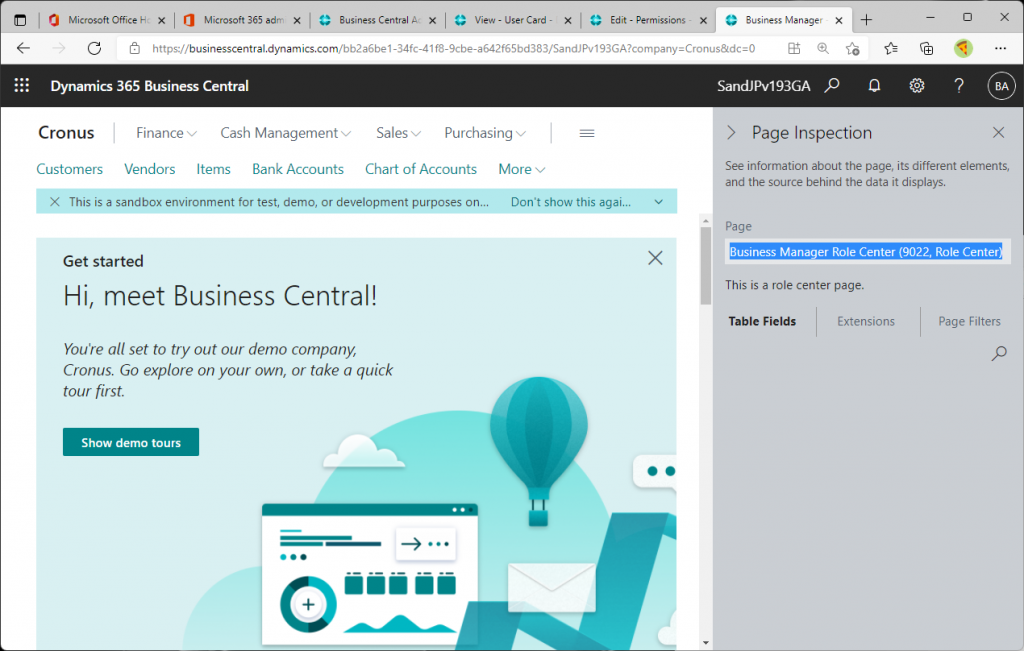1024x651 pixels.
Task: Close the Business Central Admin tab
Action: (432, 20)
